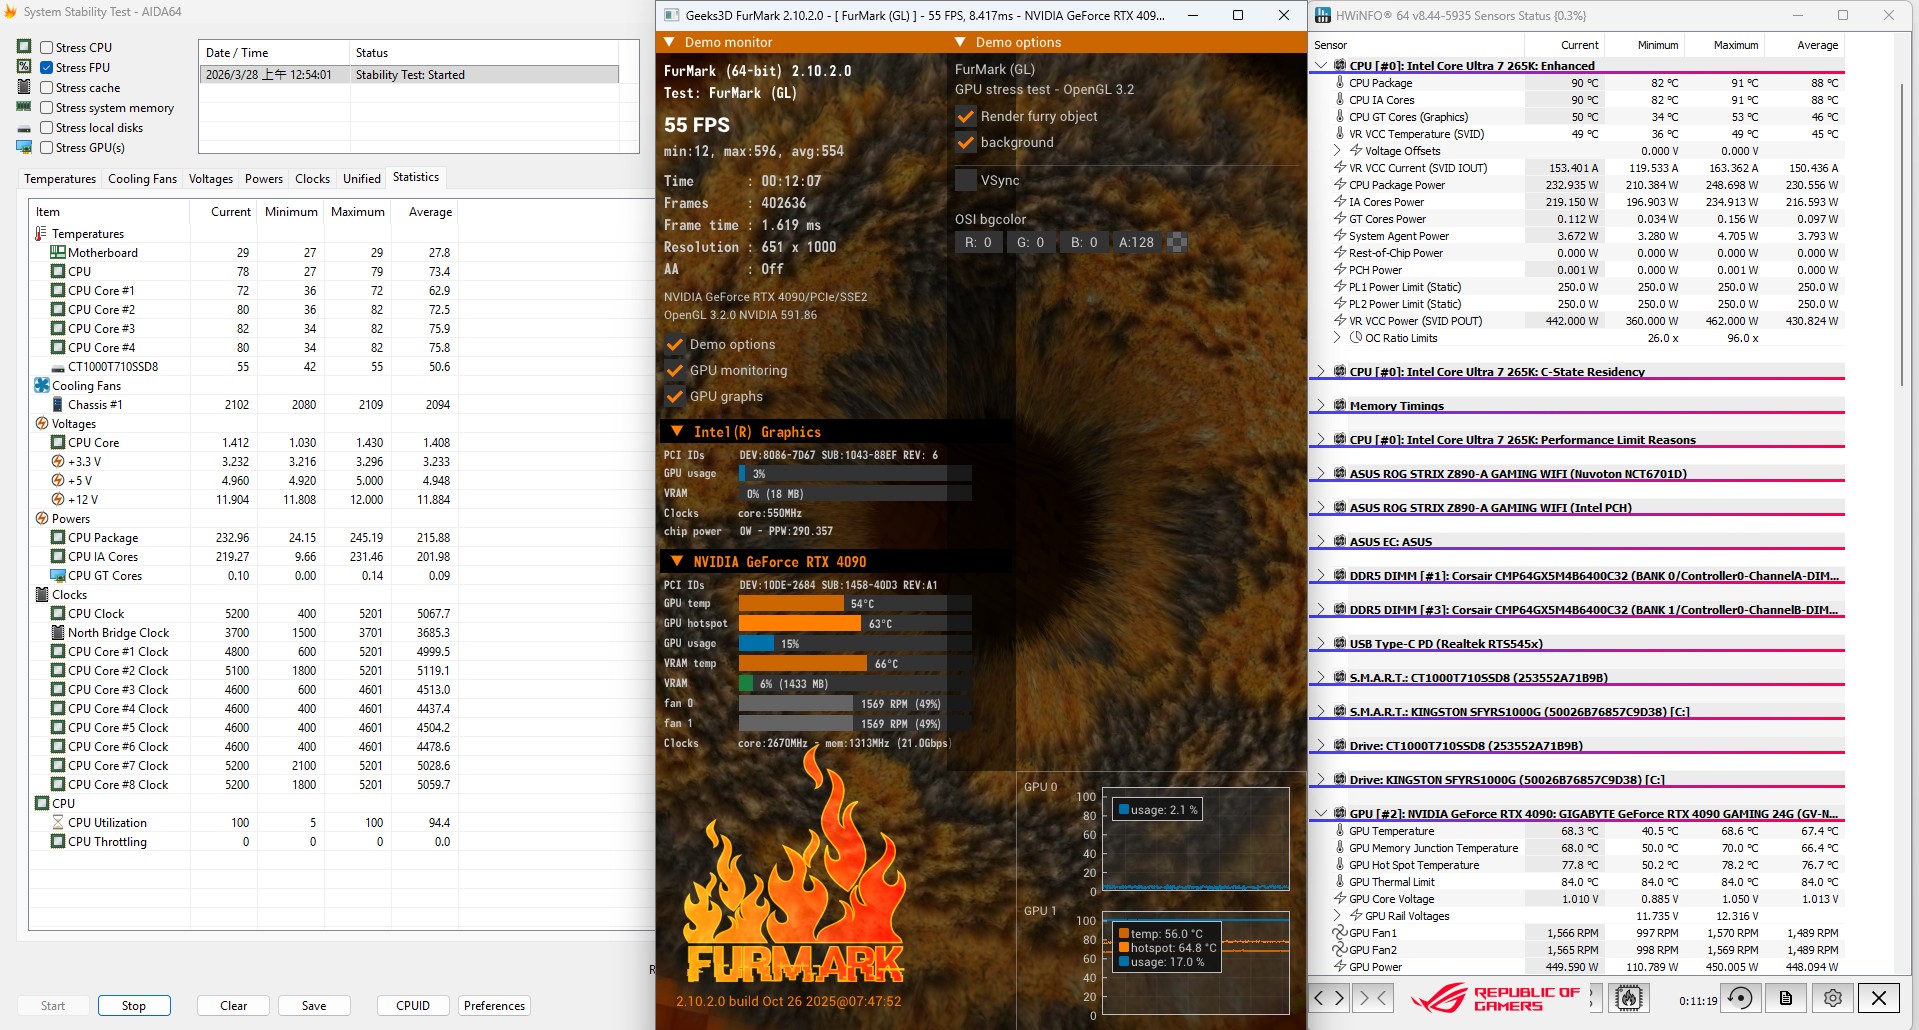Click the alpha checkerboard icon beside A:128
The width and height of the screenshot is (1919, 1030).
tap(1177, 242)
